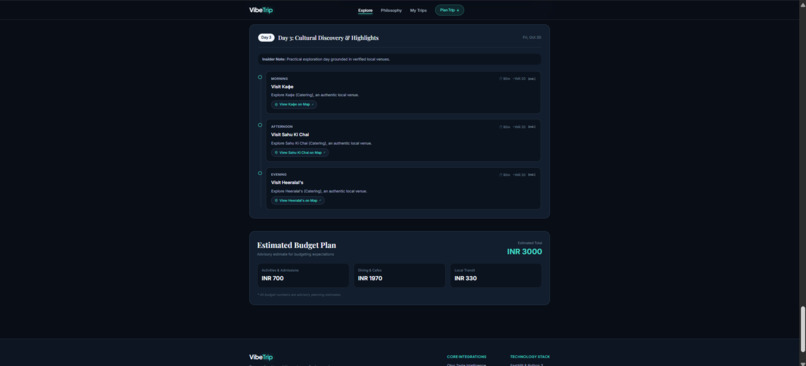806x366 pixels.
Task: Click the VibeTrip logo in the header
Action: (x=261, y=10)
